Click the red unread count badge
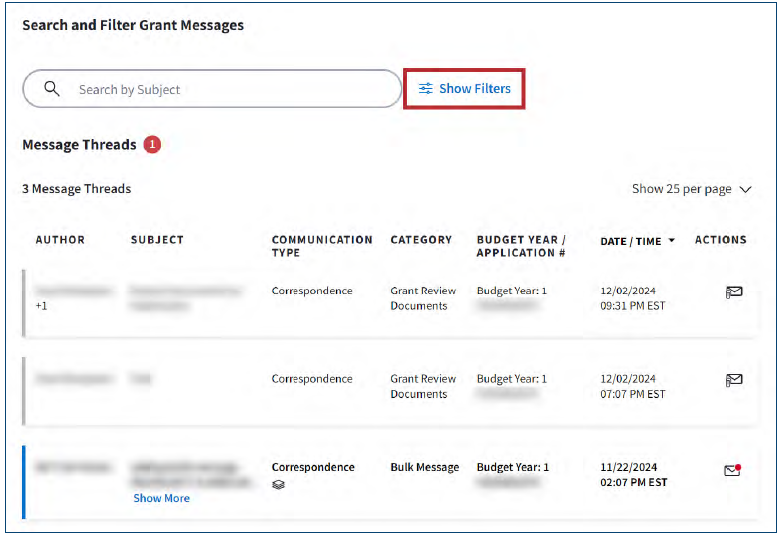781x538 pixels. (152, 145)
